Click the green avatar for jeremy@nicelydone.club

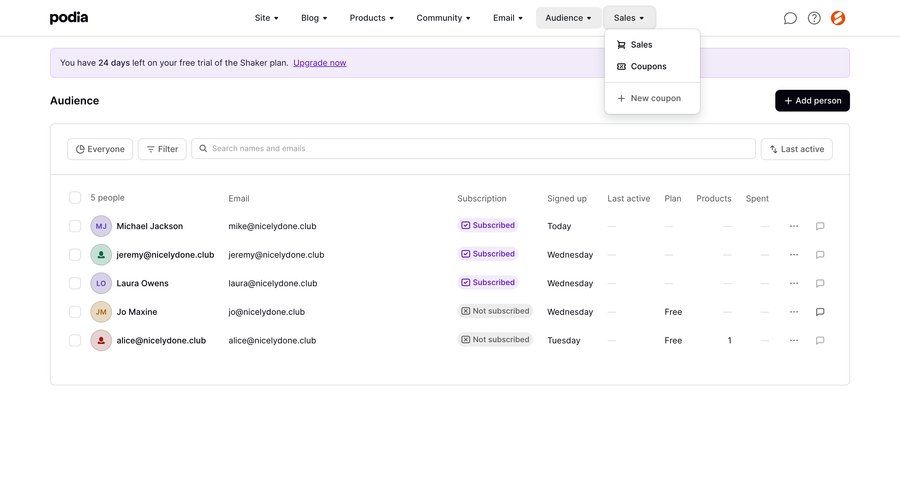(101, 254)
